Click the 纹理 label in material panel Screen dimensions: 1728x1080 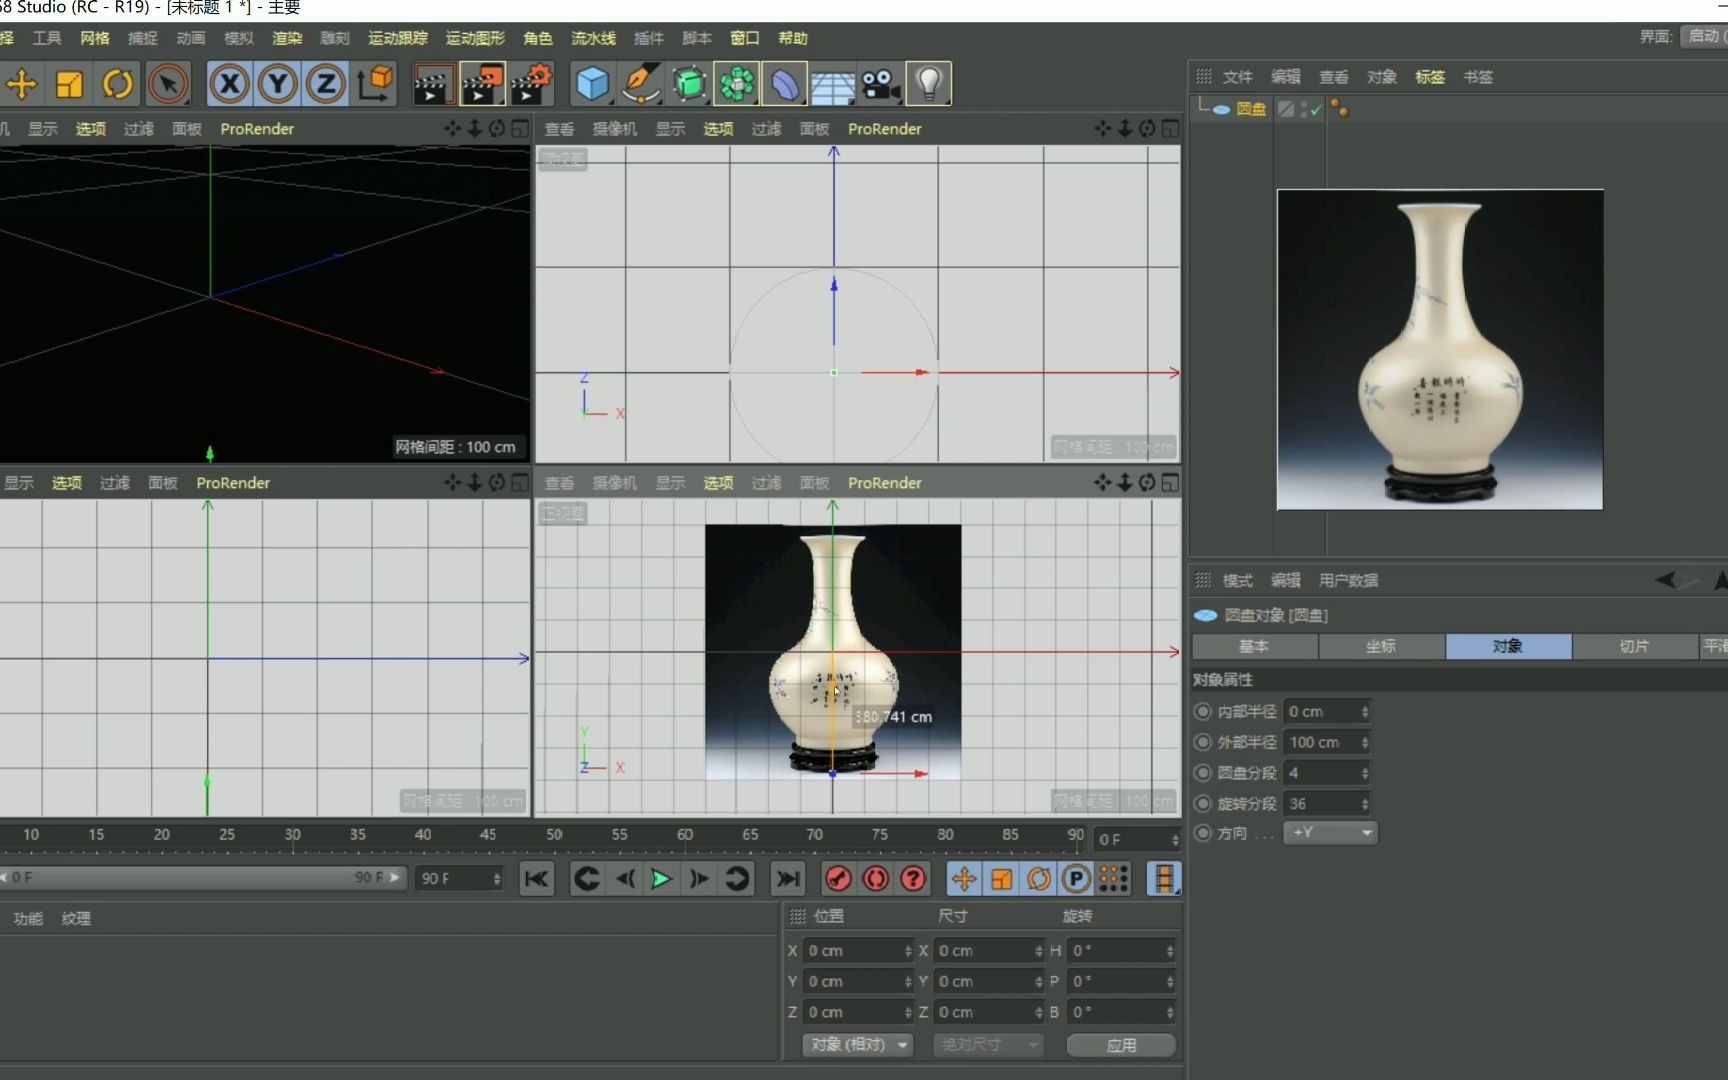[76, 918]
